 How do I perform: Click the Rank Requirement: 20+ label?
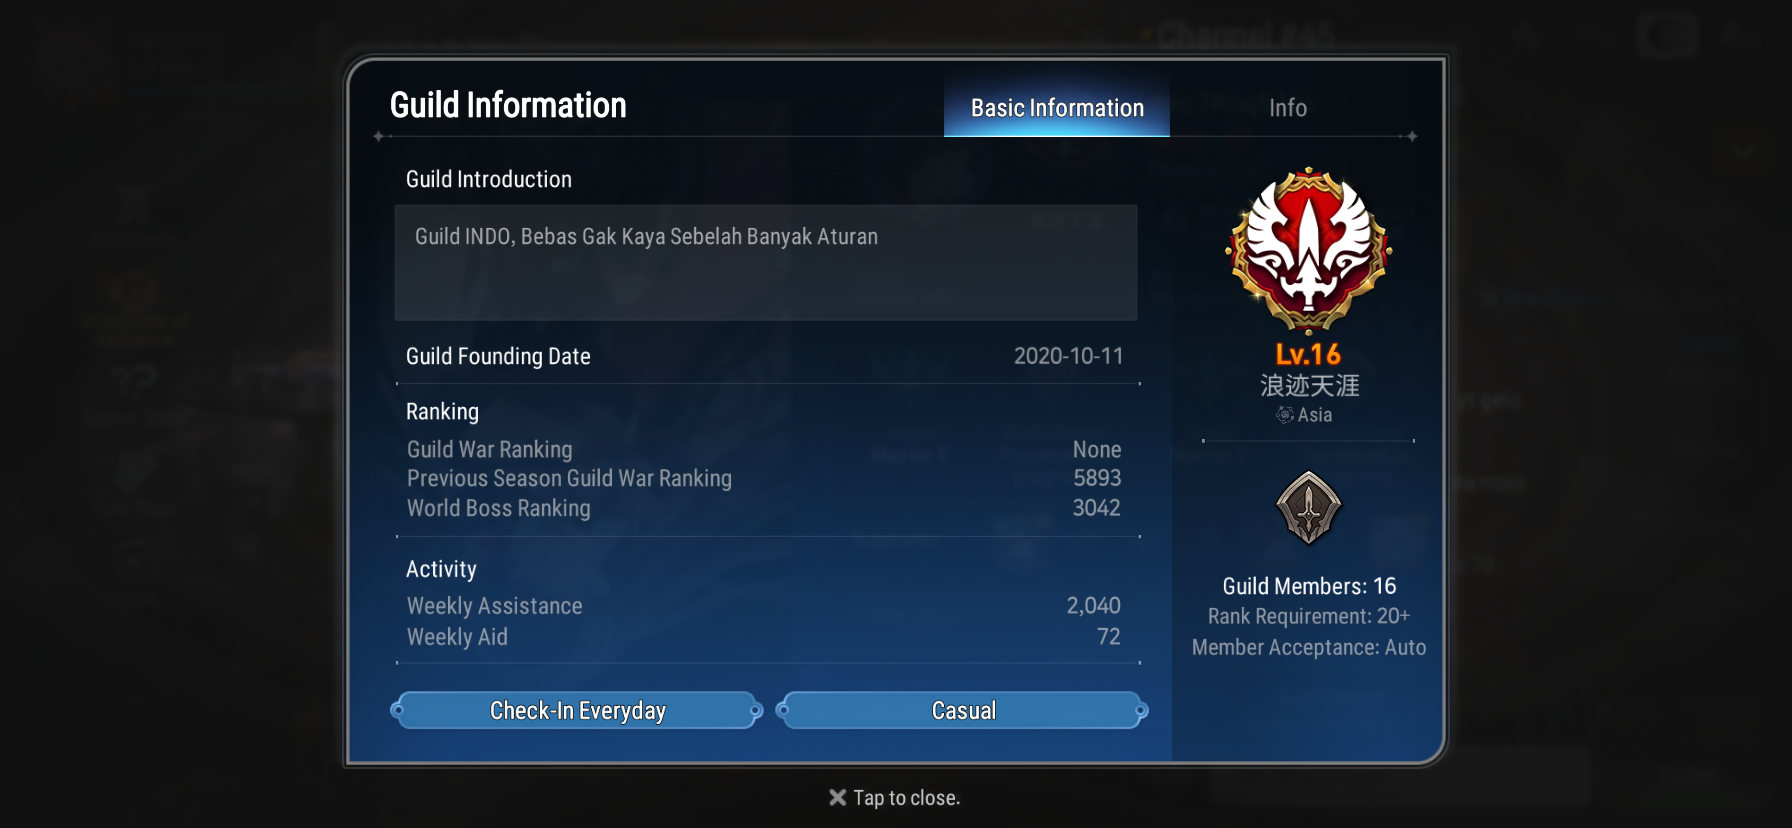coord(1309,616)
